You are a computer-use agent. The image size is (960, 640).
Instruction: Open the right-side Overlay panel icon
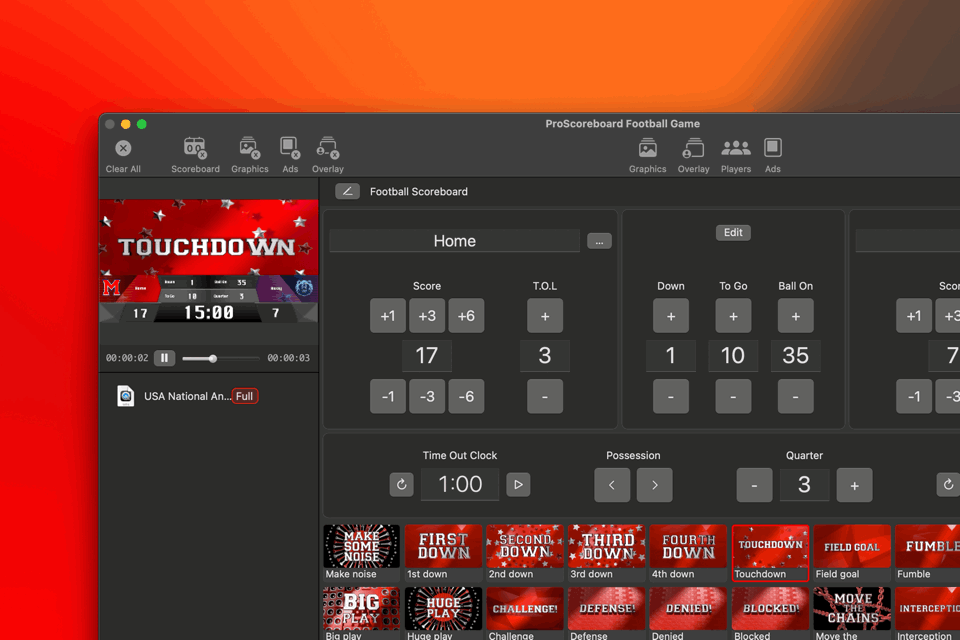click(x=693, y=149)
